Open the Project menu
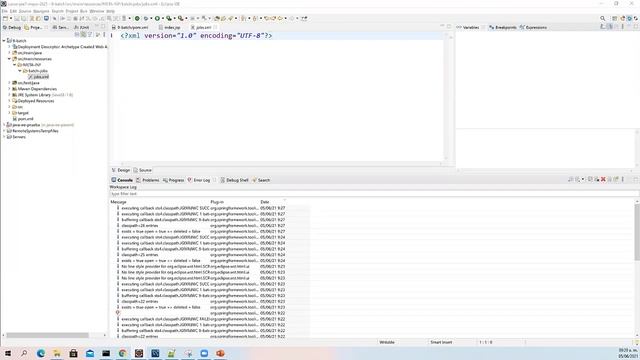 (x=71, y=11)
